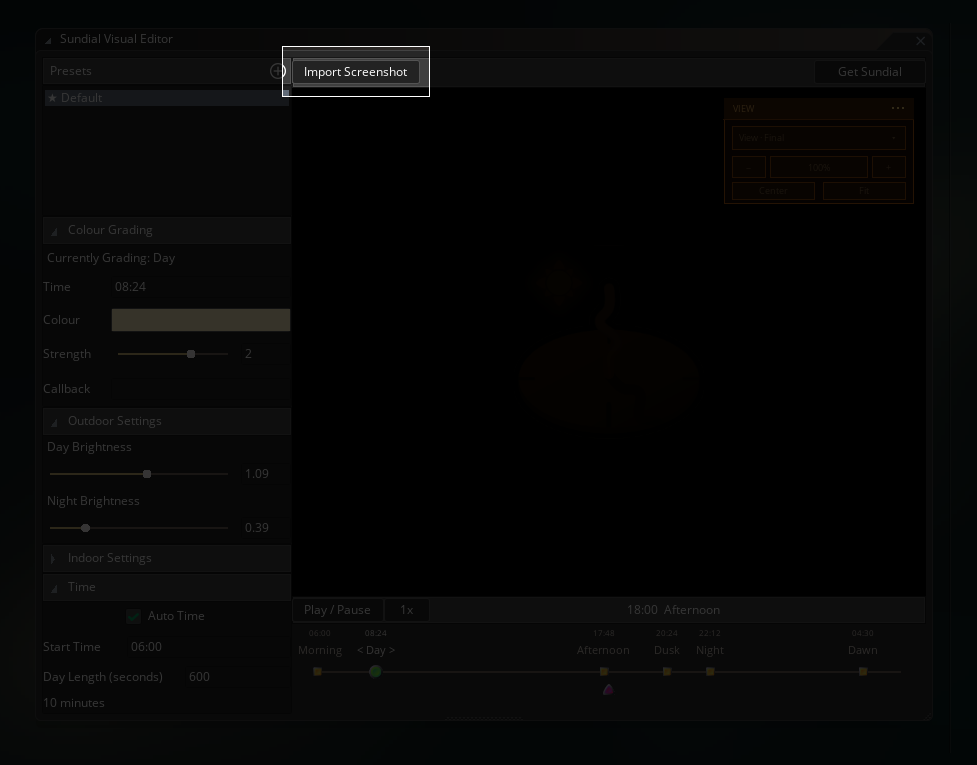Click the zoom out minus button
The width and height of the screenshot is (977, 765).
click(x=748, y=167)
